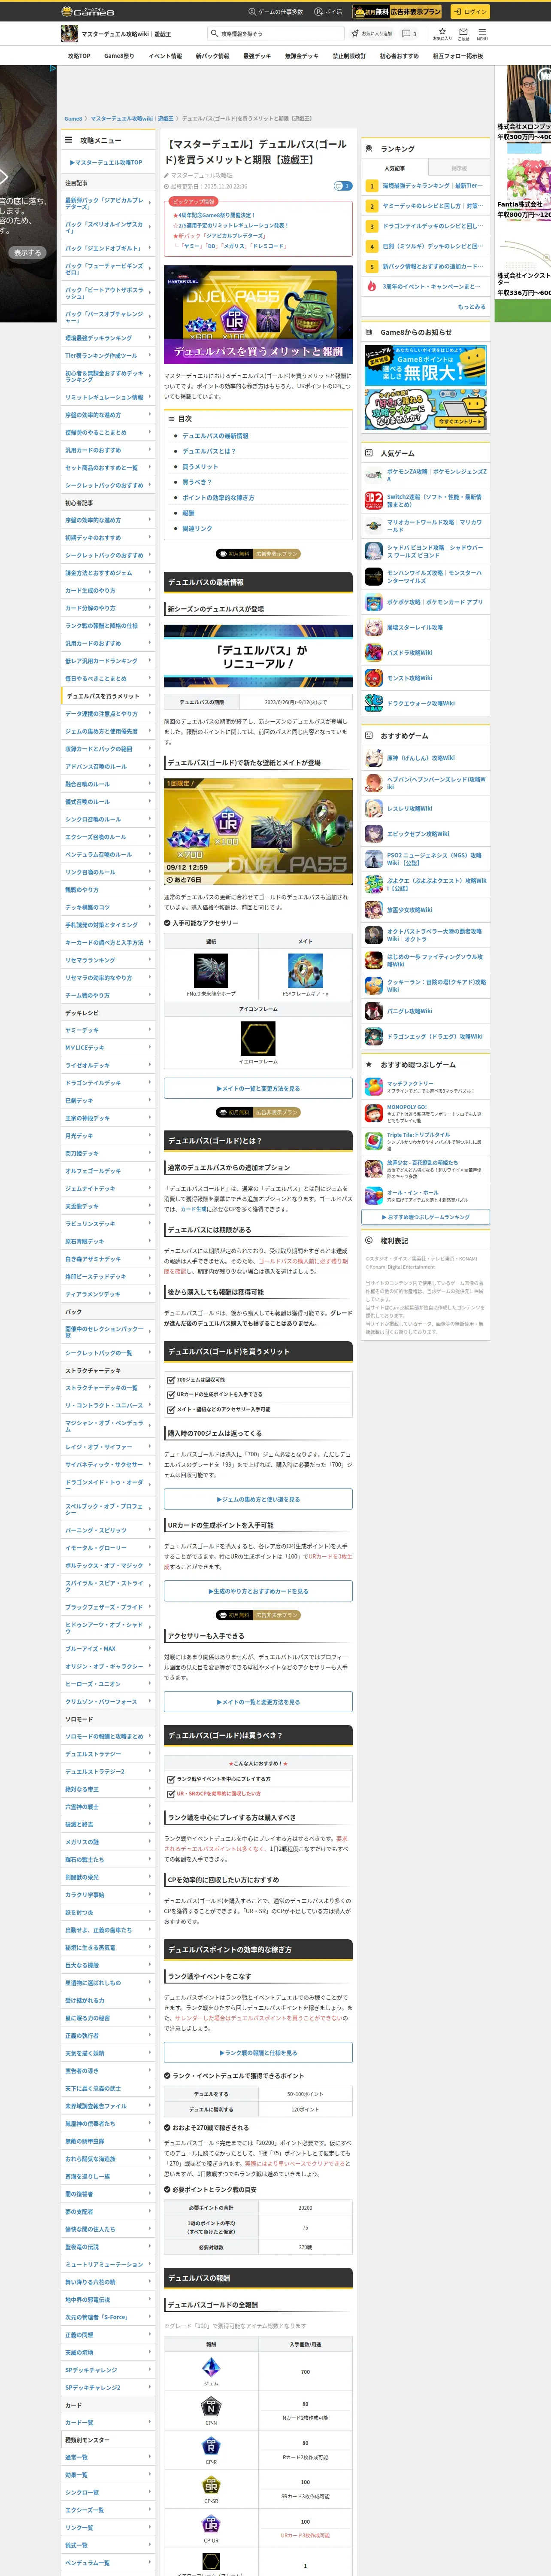Click the CP-UR reward icon

[x=211, y=2524]
